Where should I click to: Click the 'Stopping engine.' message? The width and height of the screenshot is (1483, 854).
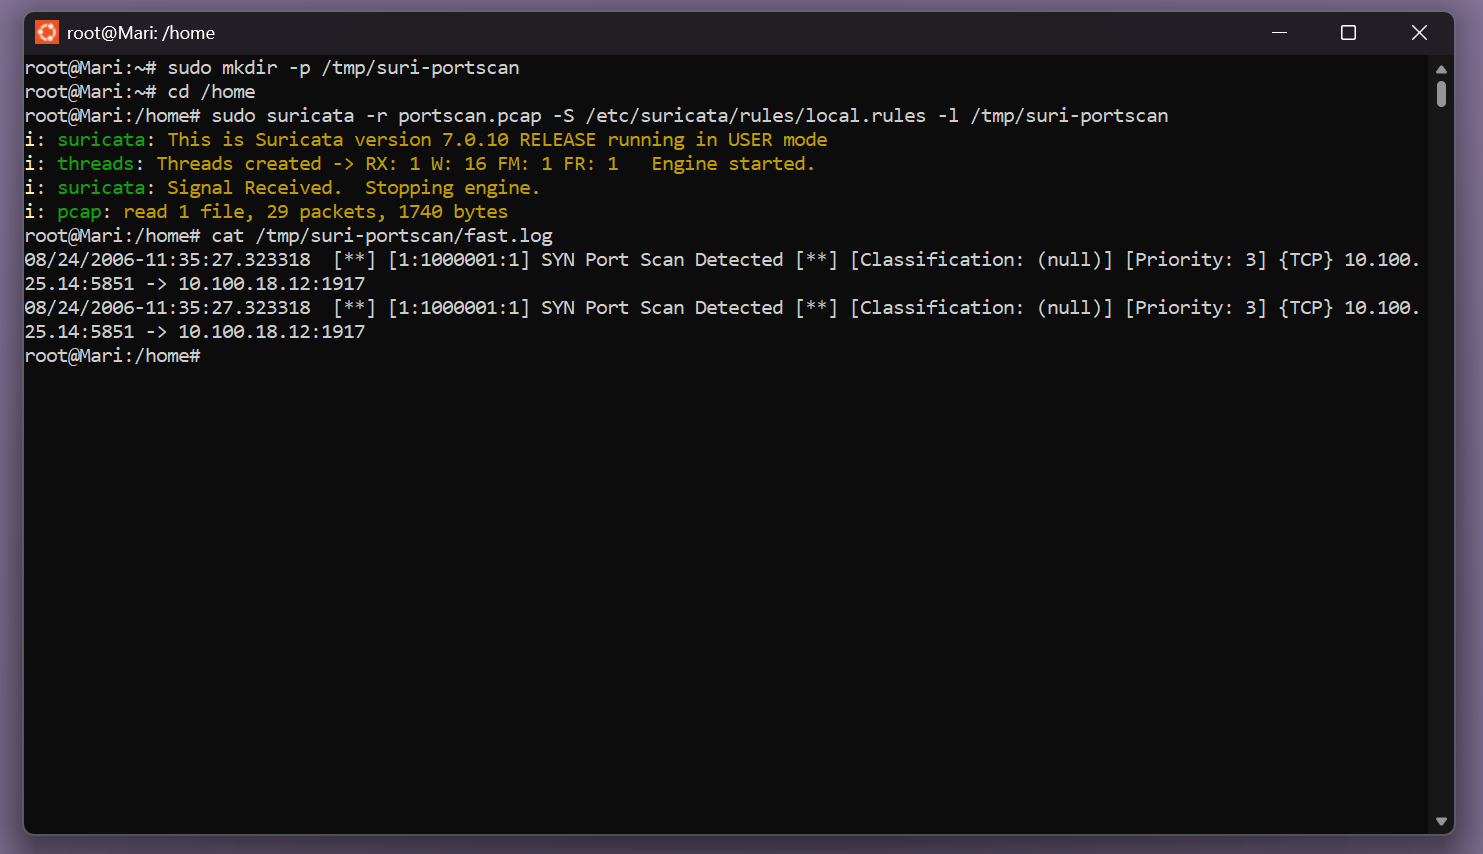click(453, 188)
